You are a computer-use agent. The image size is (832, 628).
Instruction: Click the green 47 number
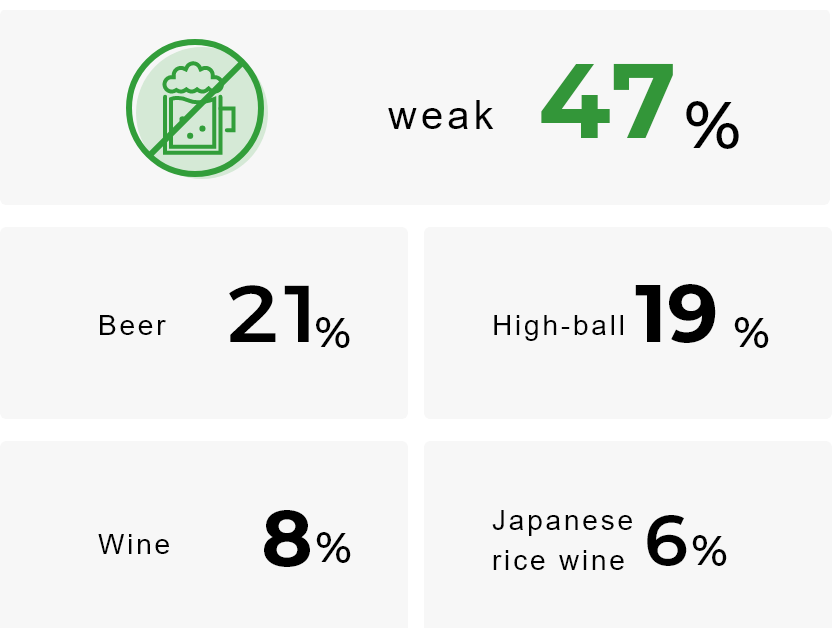coord(607,101)
